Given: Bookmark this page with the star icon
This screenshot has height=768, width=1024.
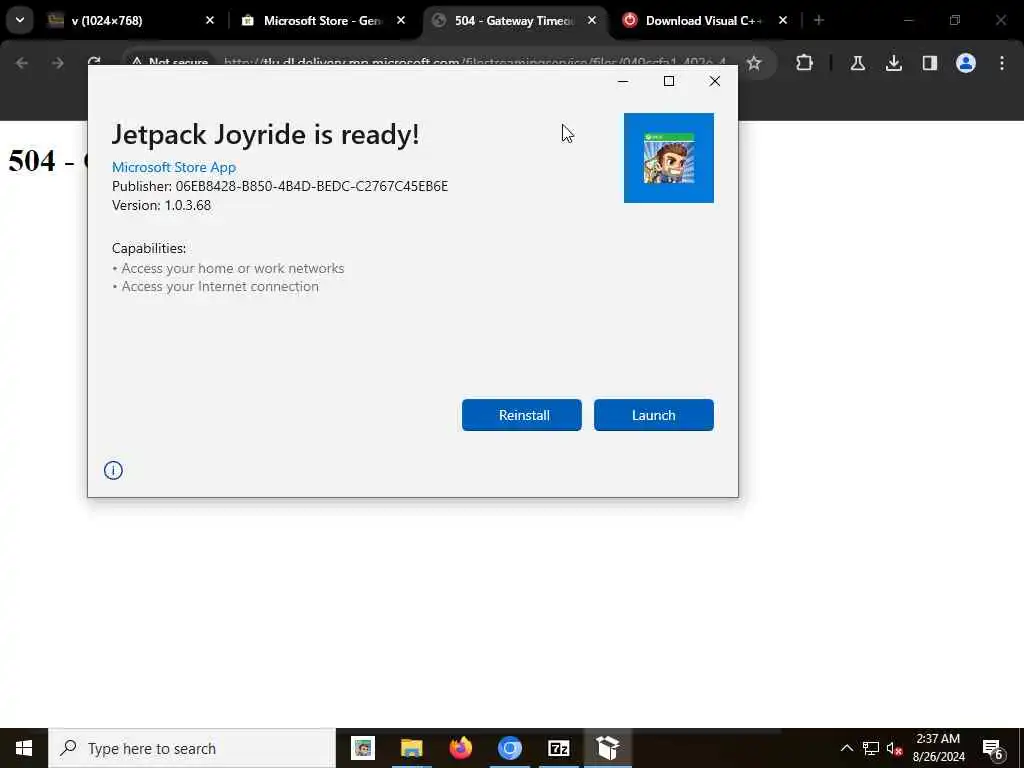Looking at the screenshot, I should [754, 63].
